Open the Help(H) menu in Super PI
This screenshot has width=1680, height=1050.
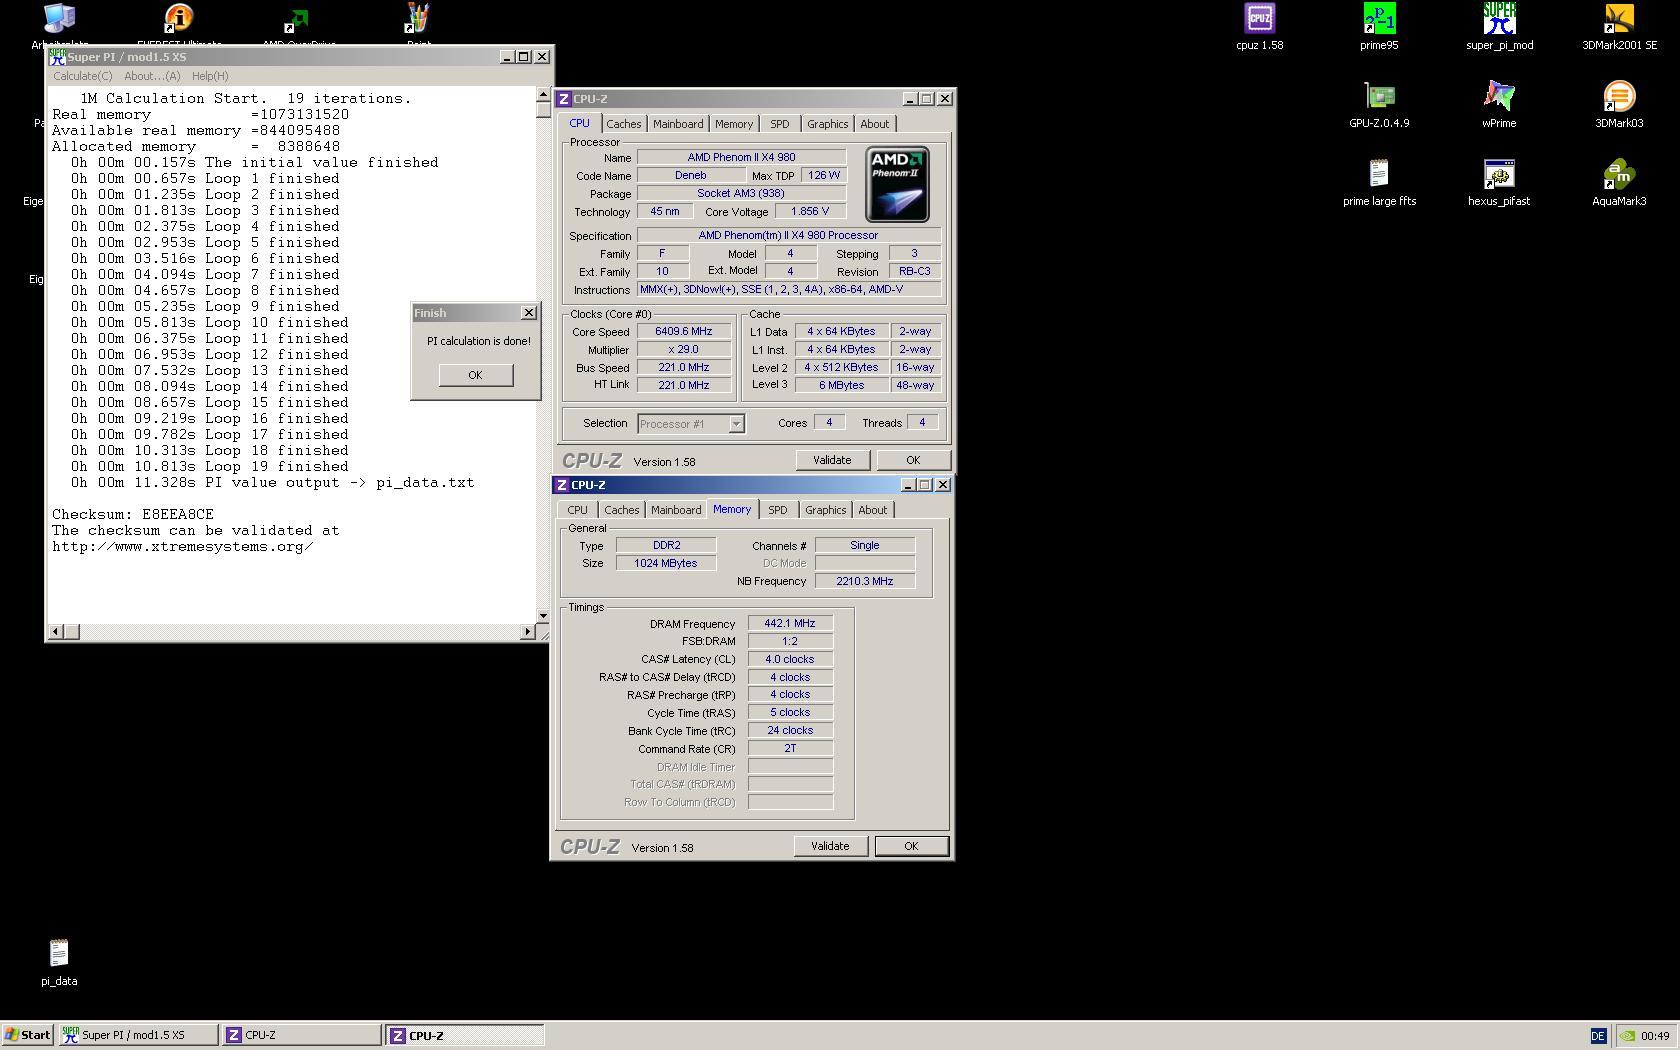pyautogui.click(x=210, y=76)
